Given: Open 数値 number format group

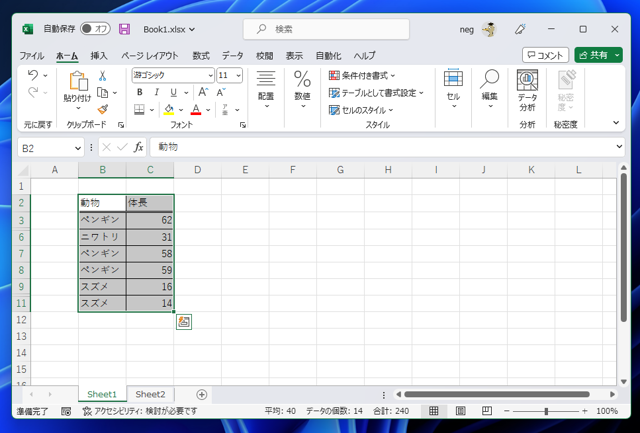Looking at the screenshot, I should [x=302, y=90].
